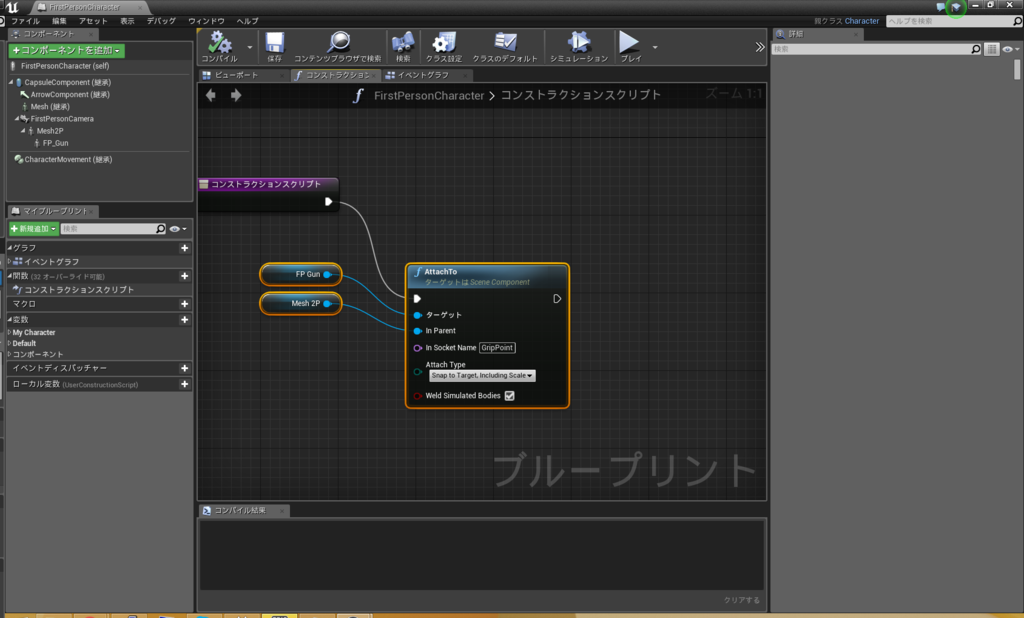The height and width of the screenshot is (618, 1024).
Task: Click the 新規追加 button
Action: click(x=33, y=229)
